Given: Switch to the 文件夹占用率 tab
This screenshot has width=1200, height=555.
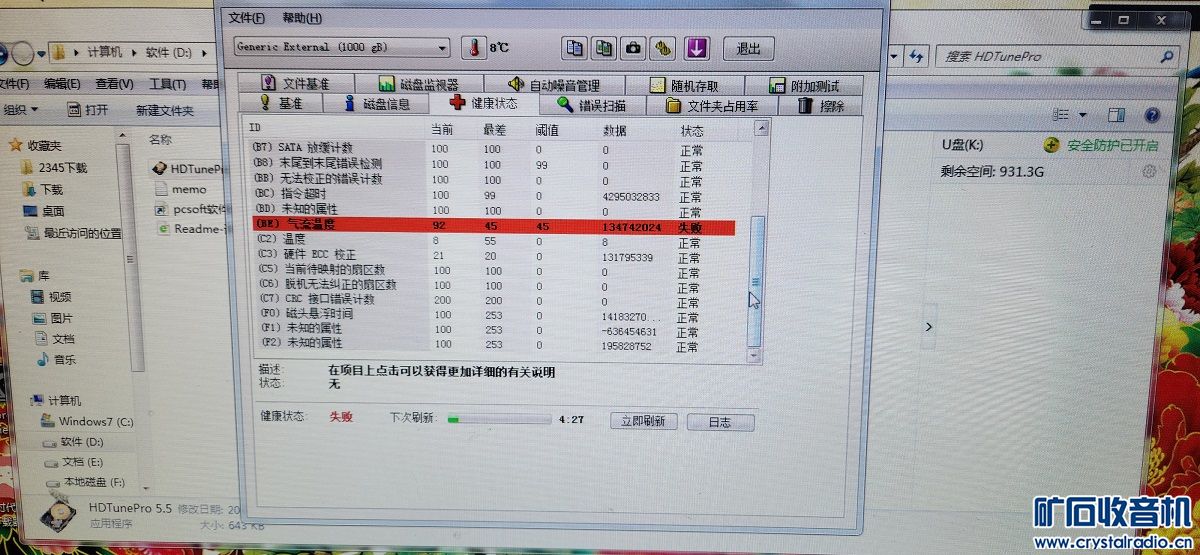Looking at the screenshot, I should (x=712, y=106).
